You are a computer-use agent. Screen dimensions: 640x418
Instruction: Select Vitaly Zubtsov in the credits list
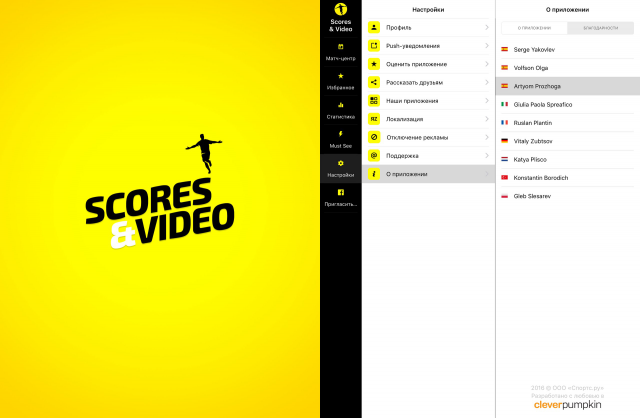tap(568, 141)
